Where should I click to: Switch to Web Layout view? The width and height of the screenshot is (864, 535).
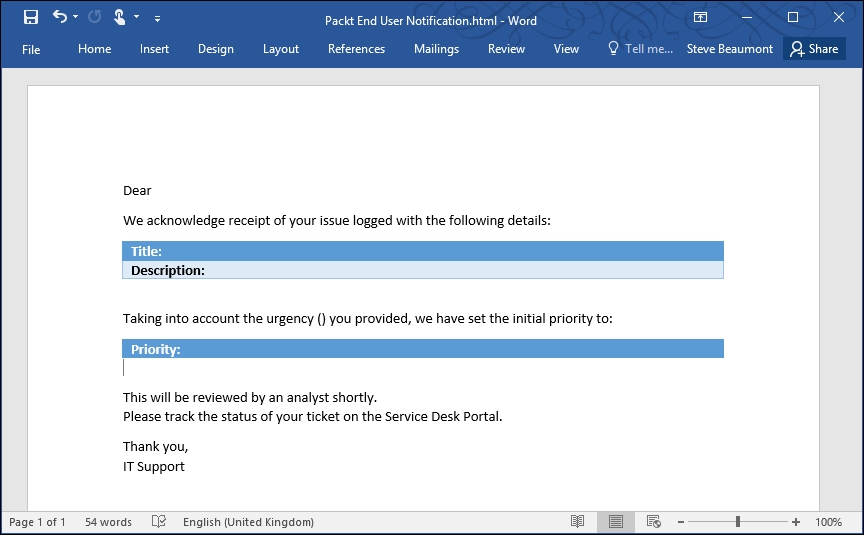653,522
